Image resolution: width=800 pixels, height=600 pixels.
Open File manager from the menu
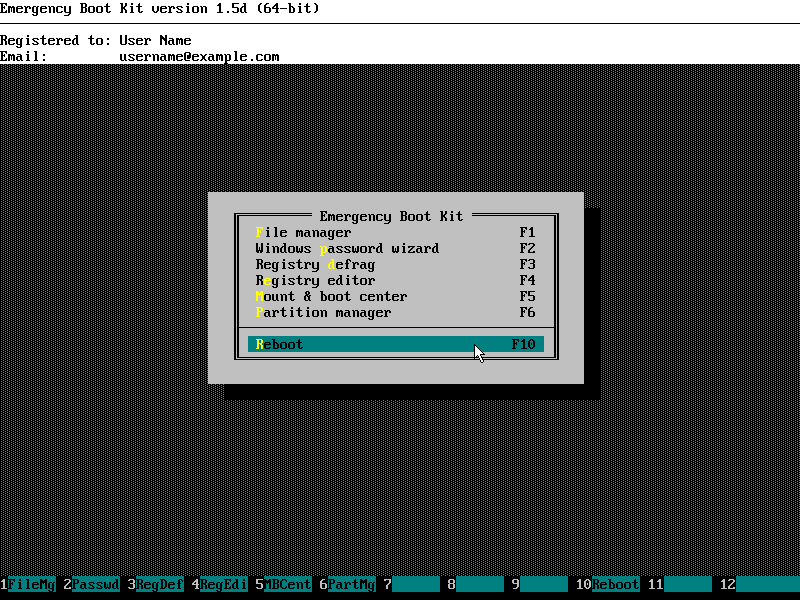click(x=395, y=233)
